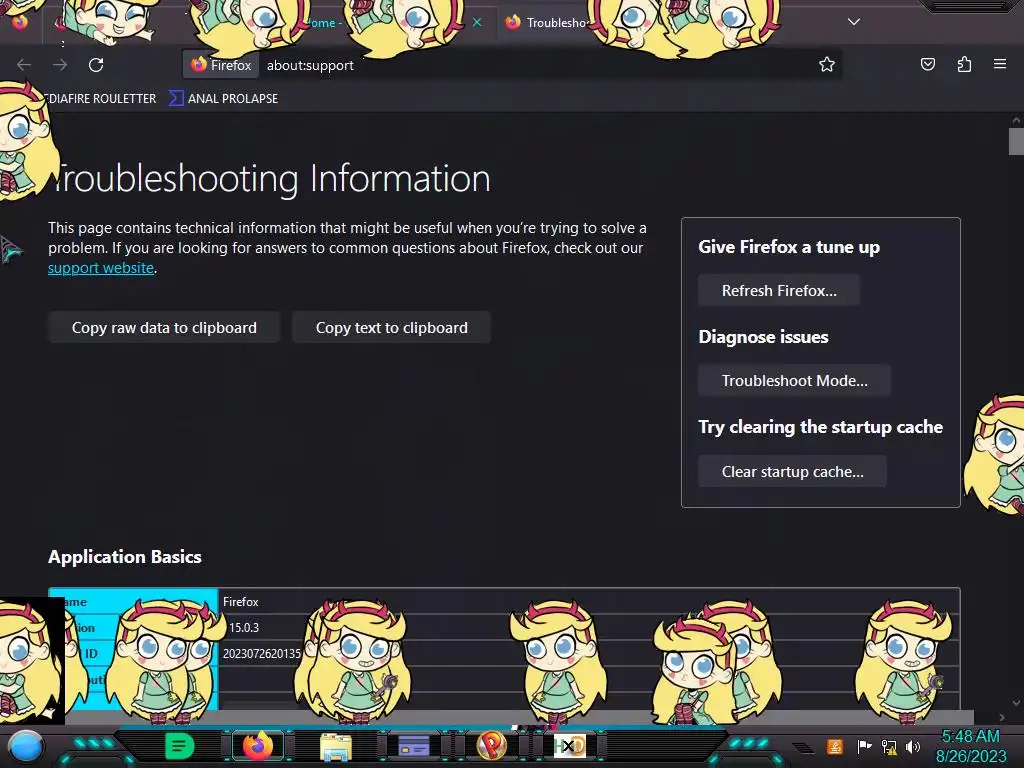Click the Troubleshooting Information page heading
The width and height of the screenshot is (1024, 768).
pyautogui.click(x=269, y=178)
